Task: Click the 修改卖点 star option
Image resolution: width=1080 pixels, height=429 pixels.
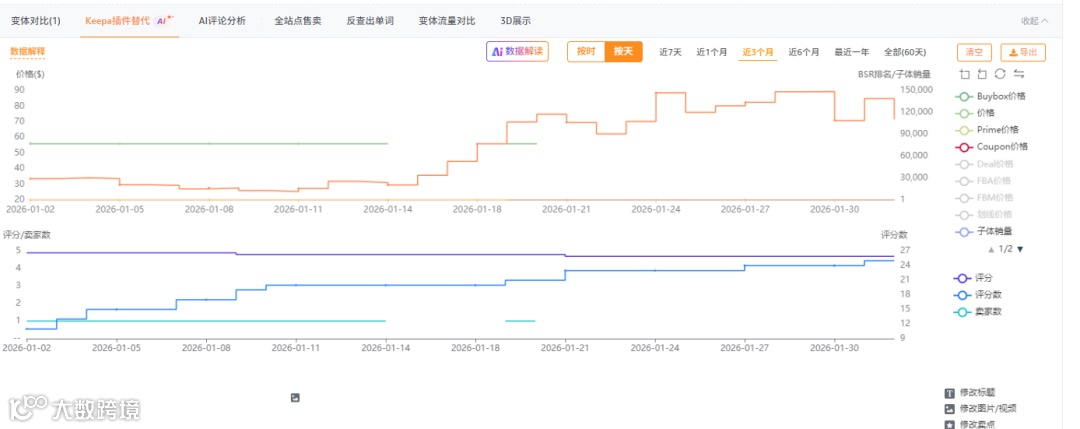Action: (970, 424)
